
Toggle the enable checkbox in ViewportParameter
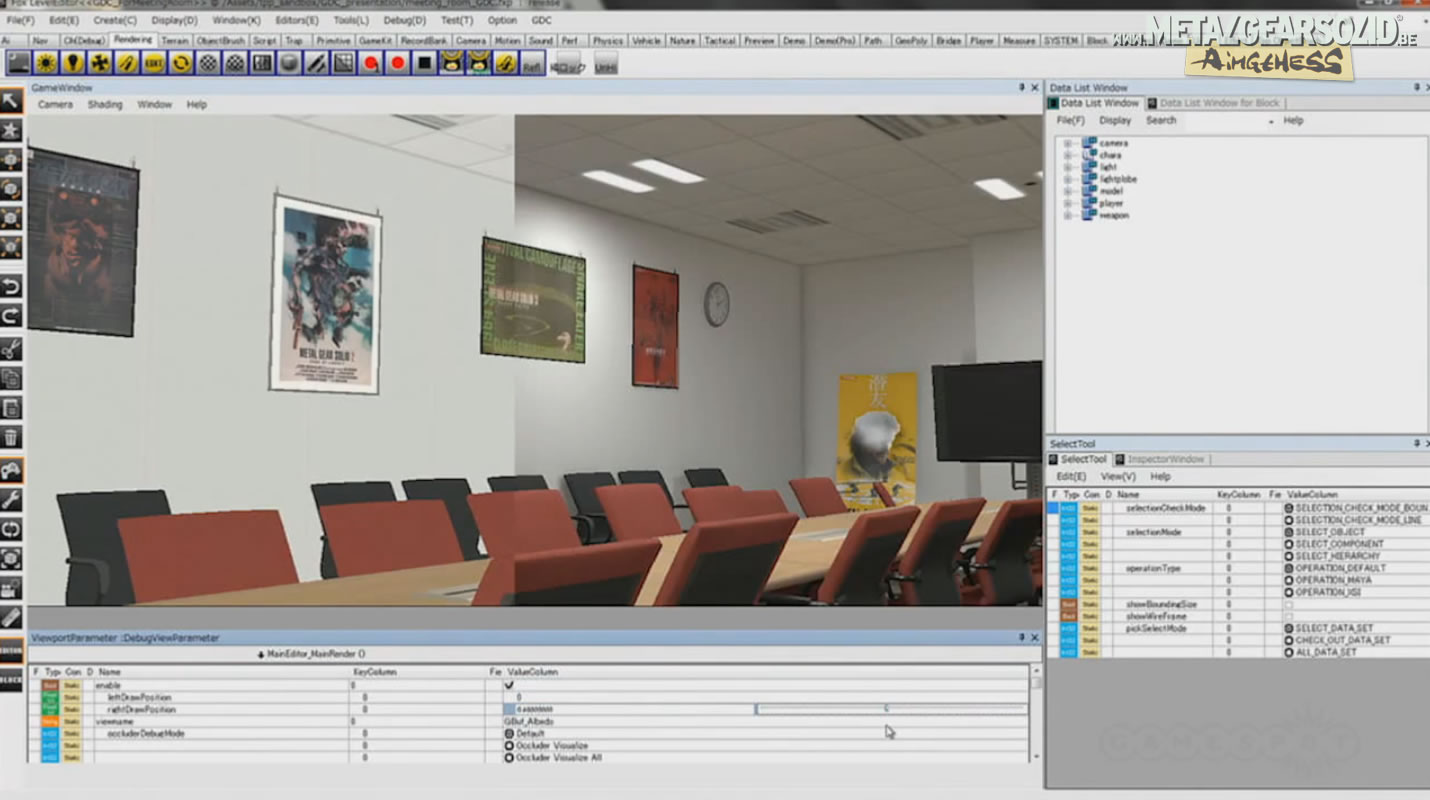pyautogui.click(x=509, y=686)
